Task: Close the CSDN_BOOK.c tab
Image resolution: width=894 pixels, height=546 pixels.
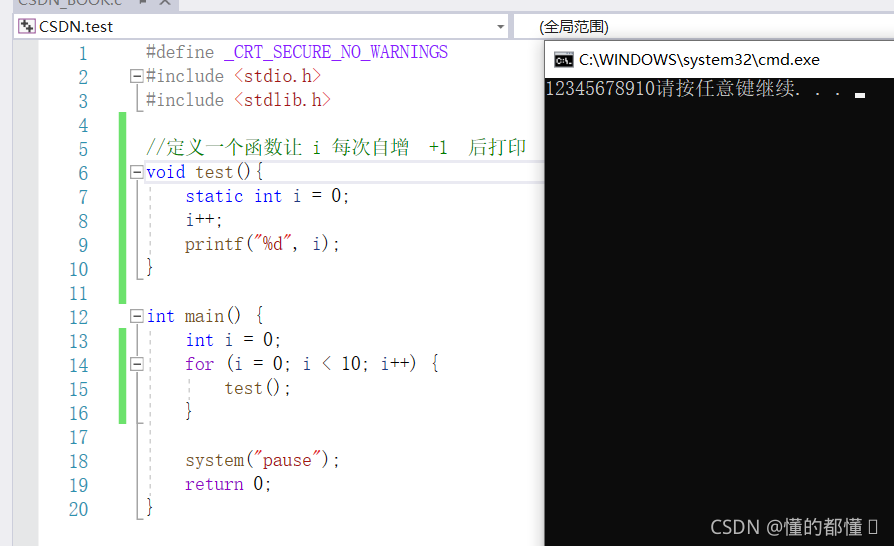Action: (x=165, y=3)
